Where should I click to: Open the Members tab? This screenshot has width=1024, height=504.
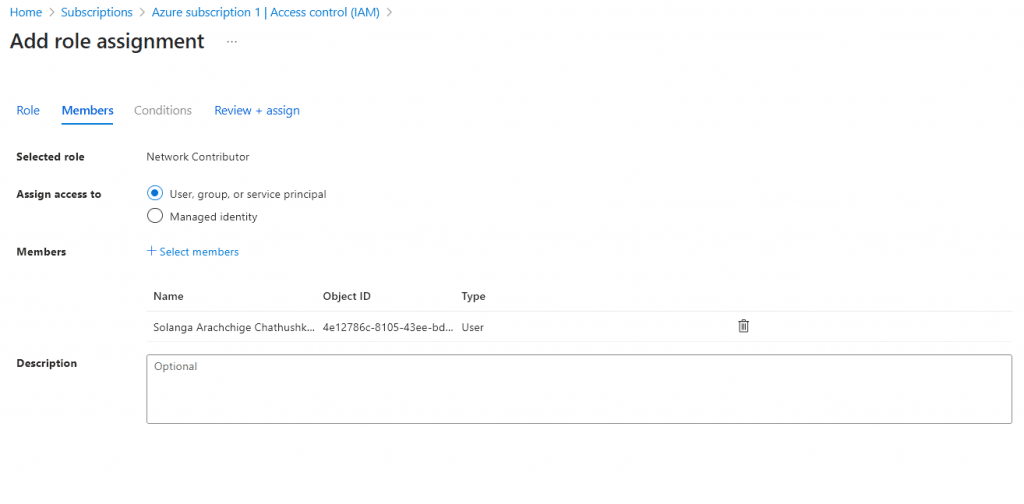87,110
